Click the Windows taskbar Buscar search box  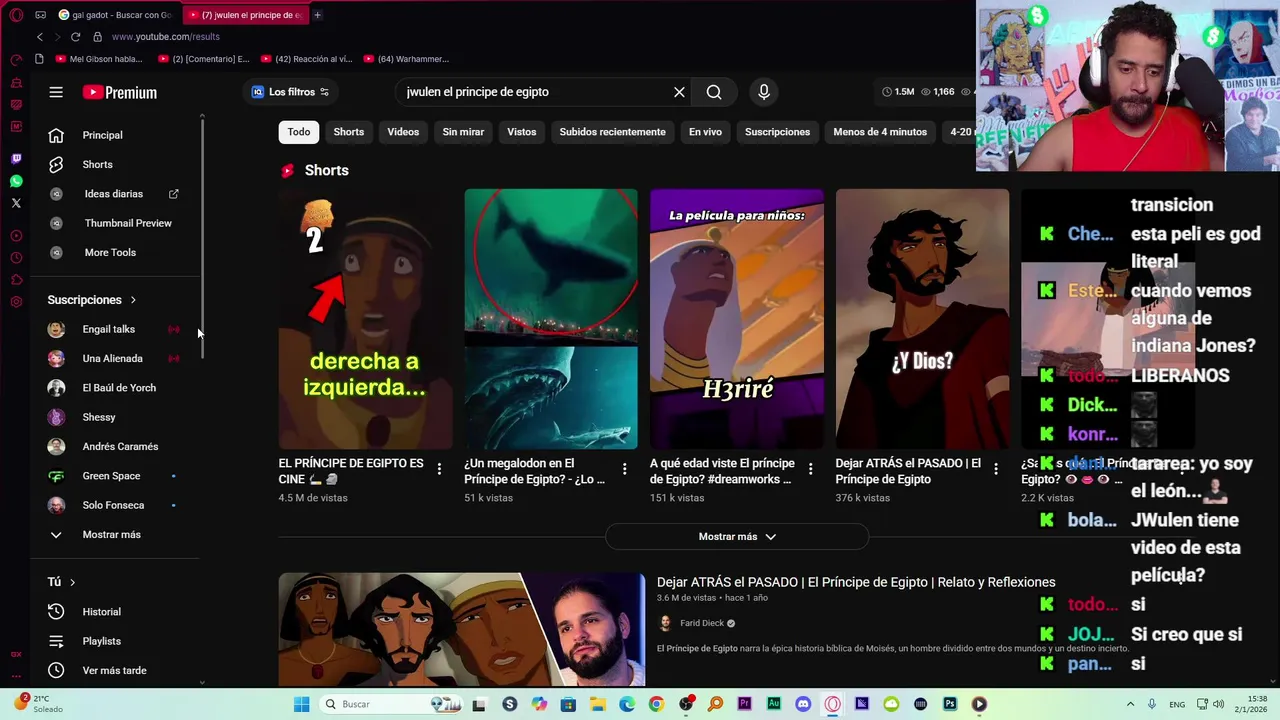click(x=392, y=704)
